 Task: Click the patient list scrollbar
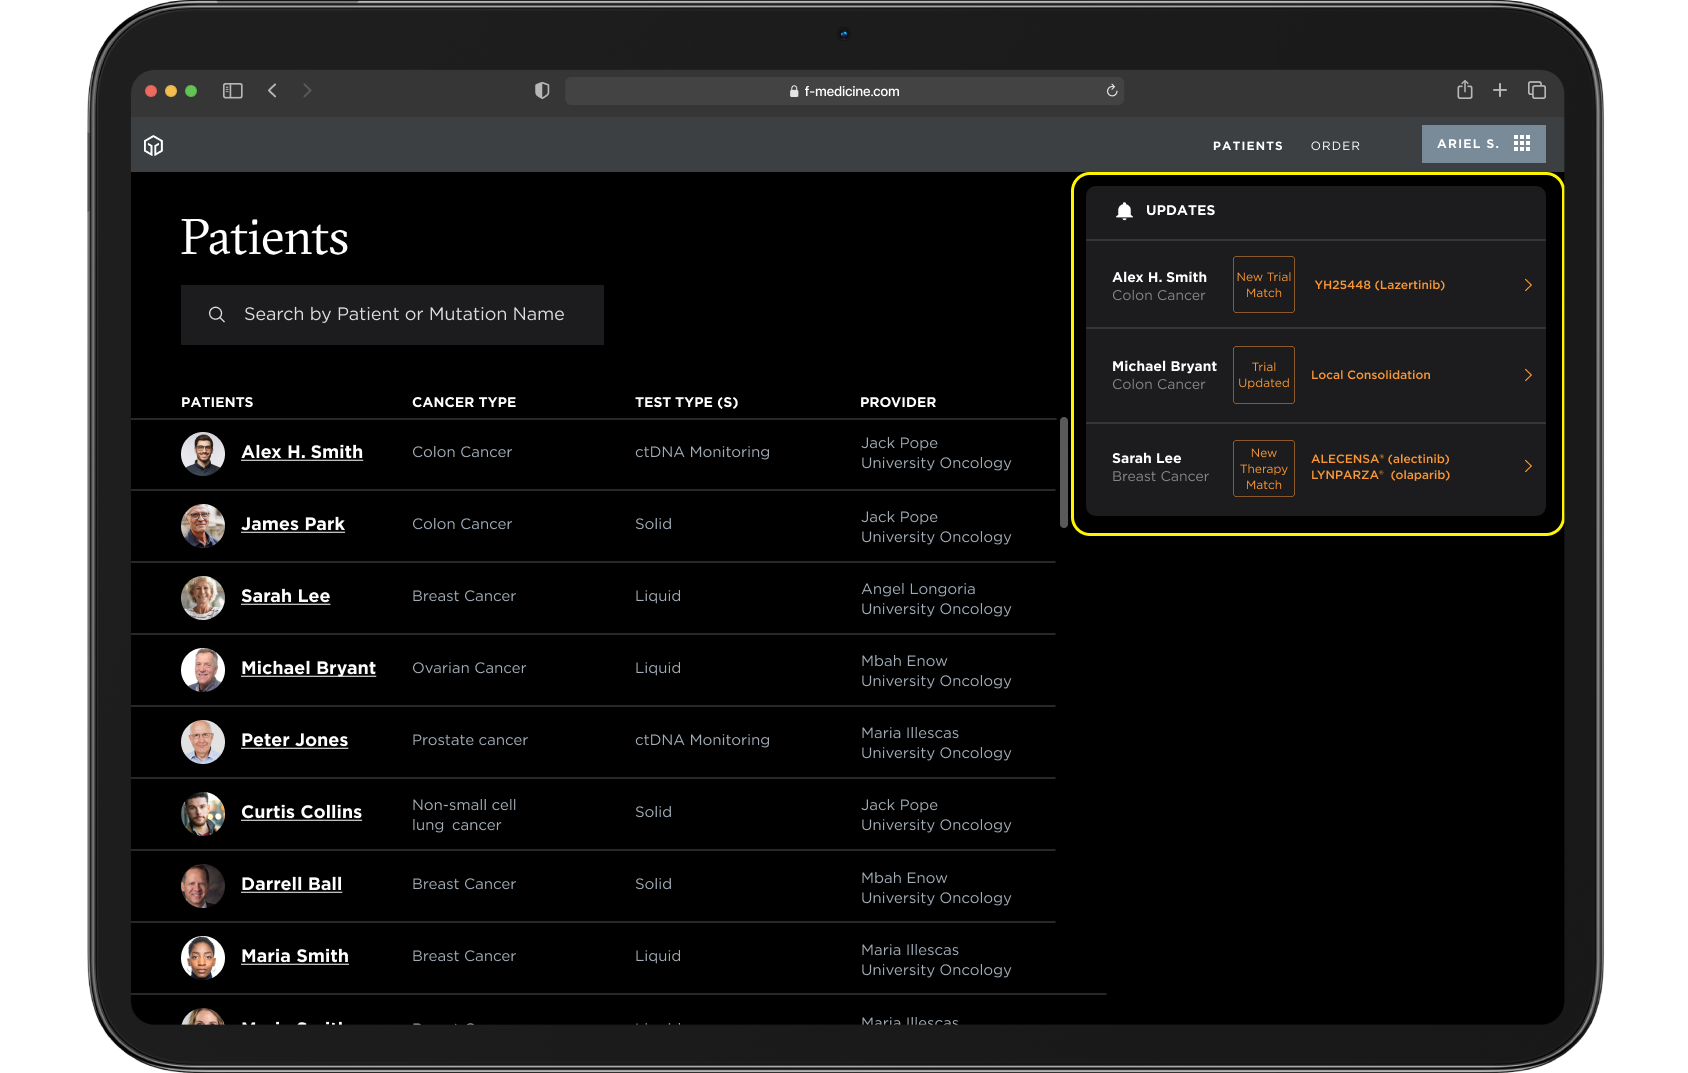tap(1063, 473)
